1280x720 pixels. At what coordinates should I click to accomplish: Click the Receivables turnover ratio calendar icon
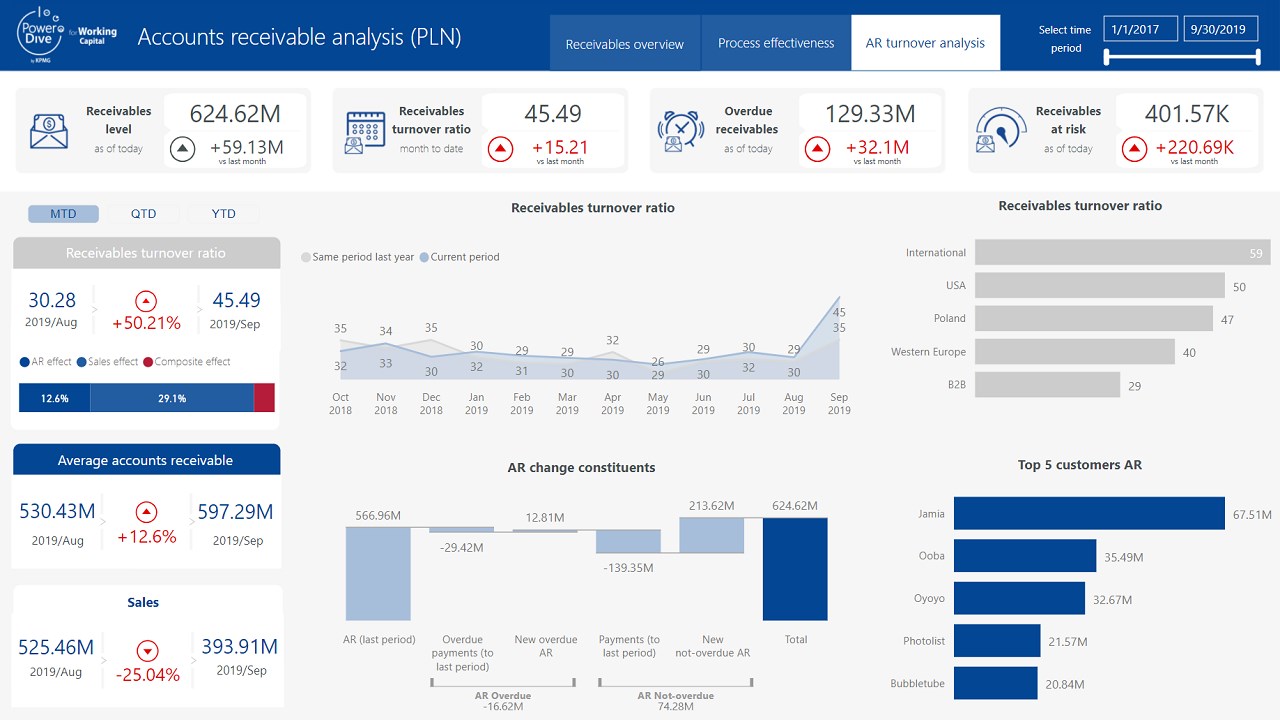coord(365,131)
